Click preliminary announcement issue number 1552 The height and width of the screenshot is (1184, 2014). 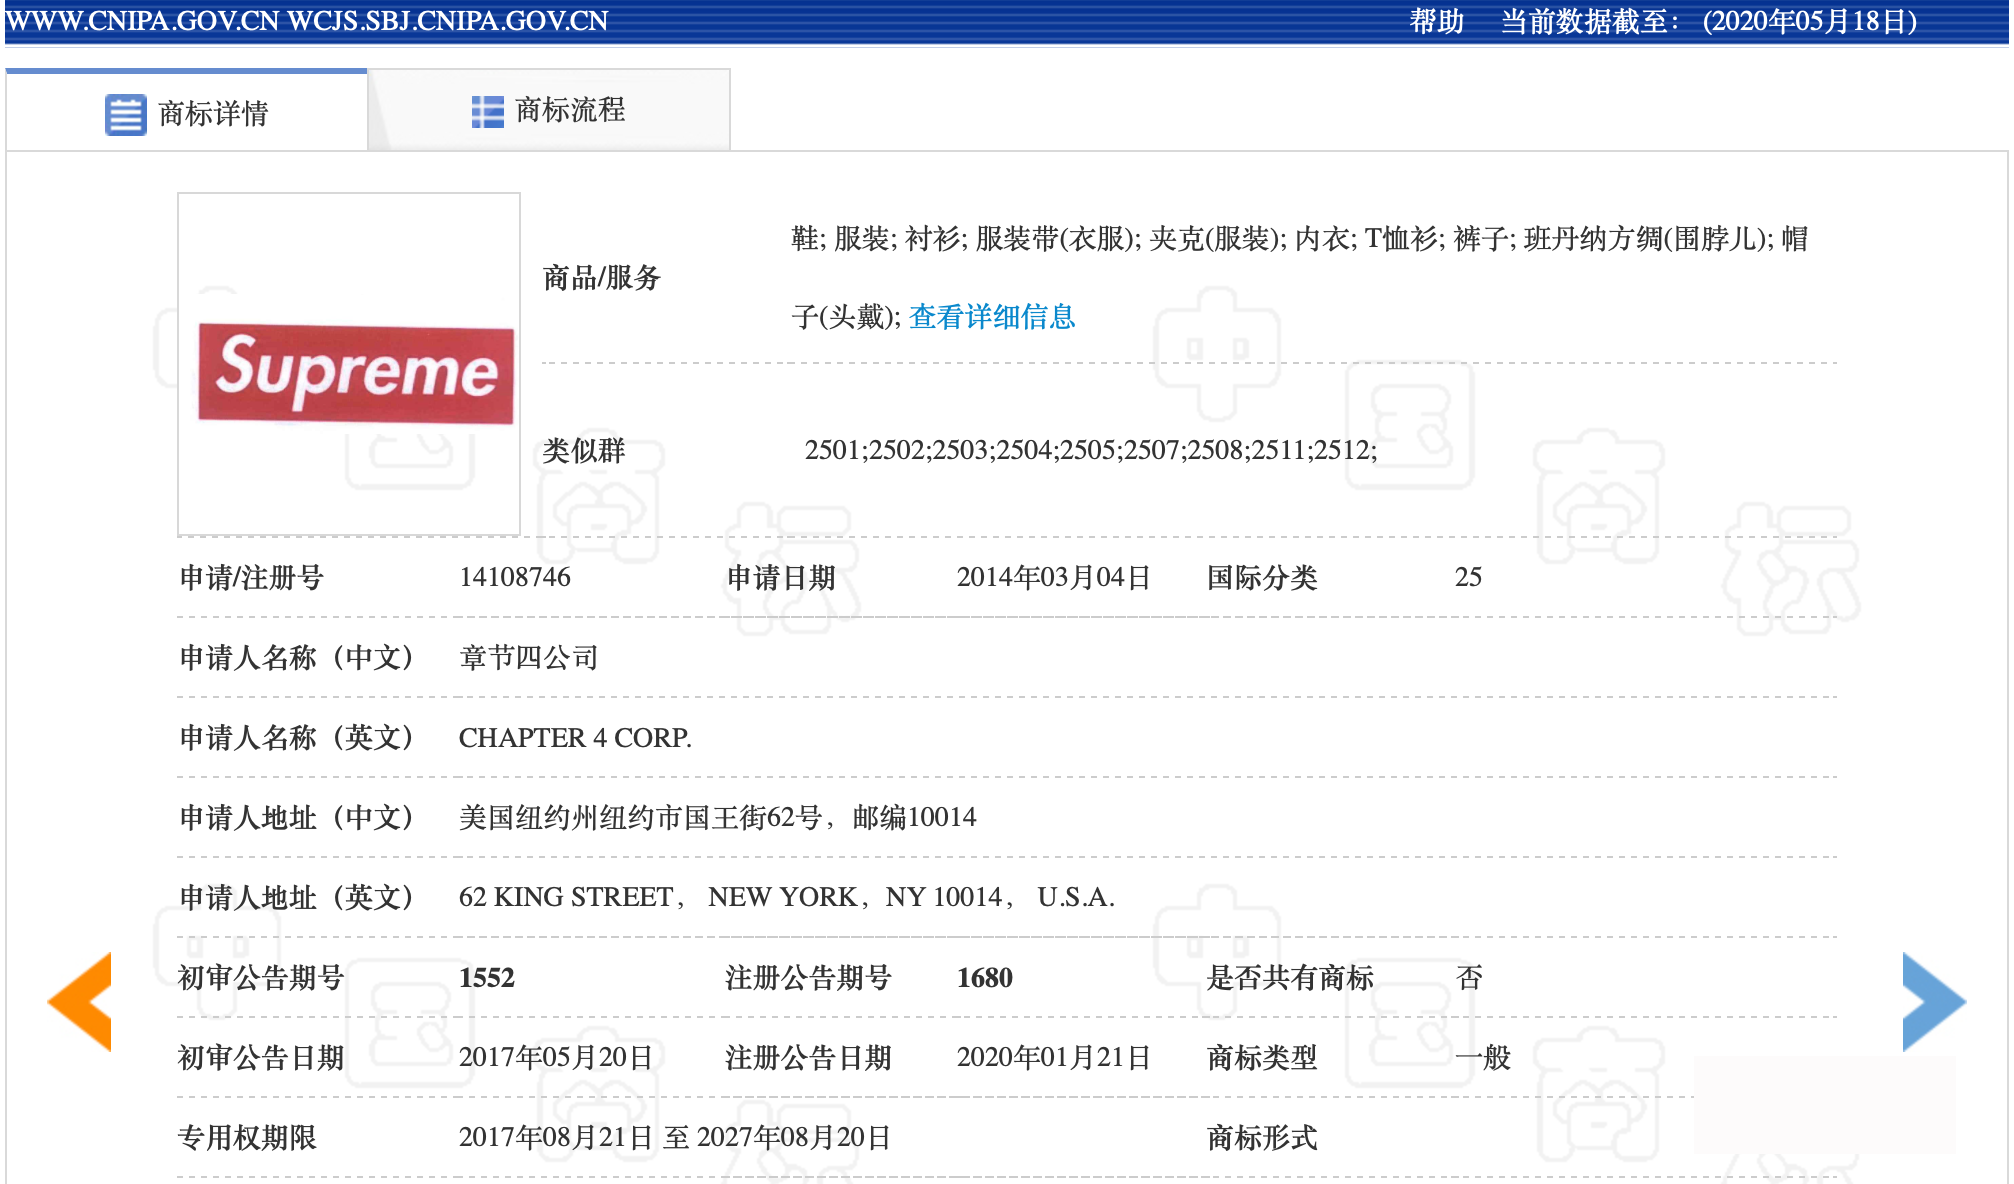tap(486, 978)
